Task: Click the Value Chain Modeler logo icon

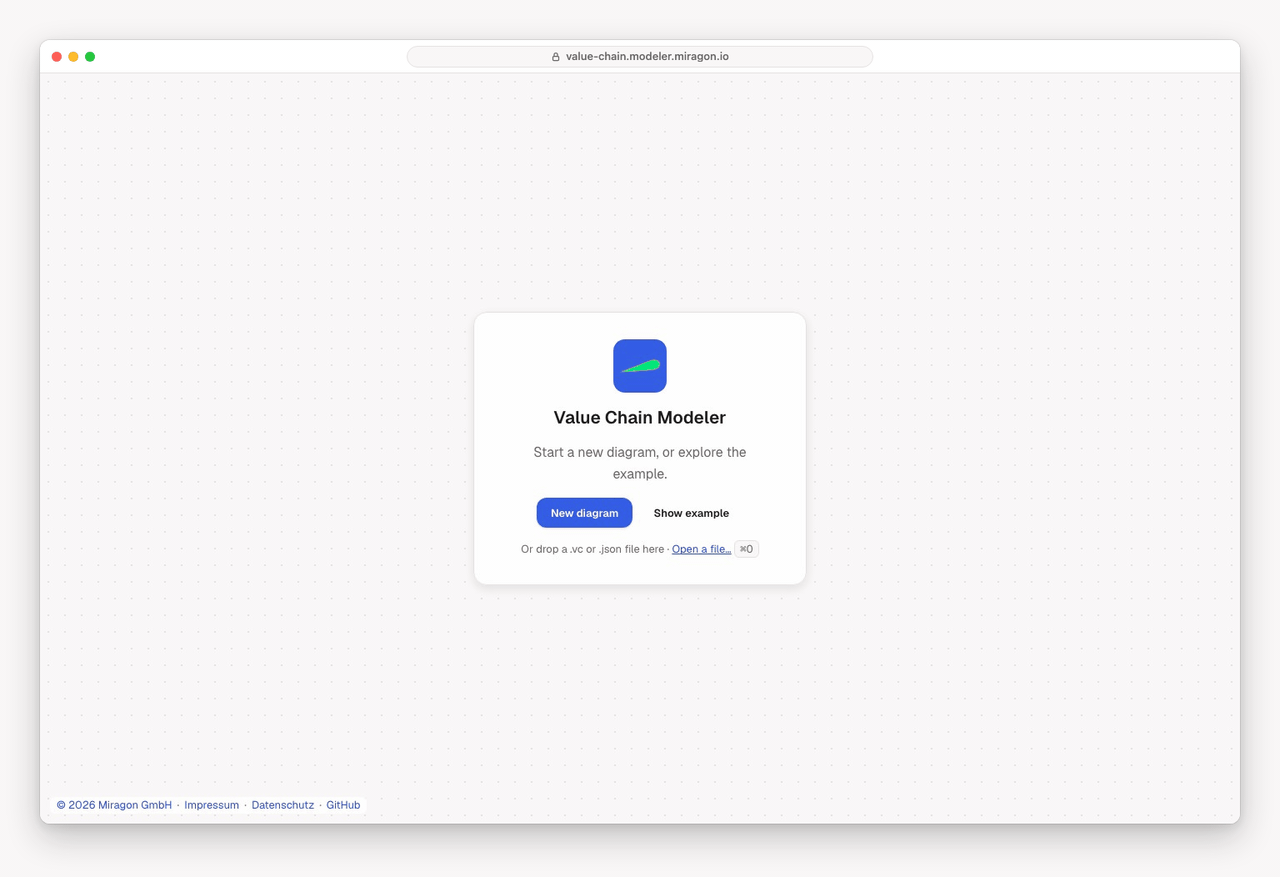Action: [x=640, y=366]
